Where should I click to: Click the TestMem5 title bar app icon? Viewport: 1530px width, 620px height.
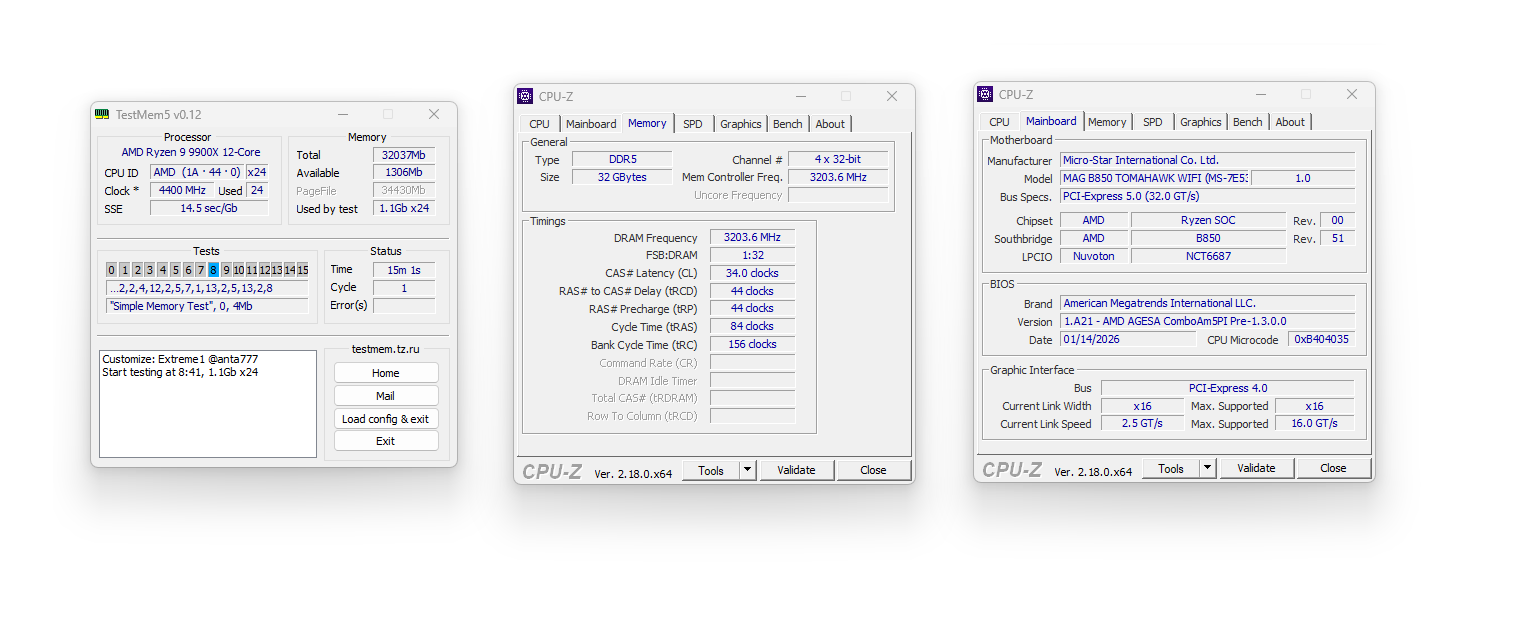pyautogui.click(x=102, y=114)
